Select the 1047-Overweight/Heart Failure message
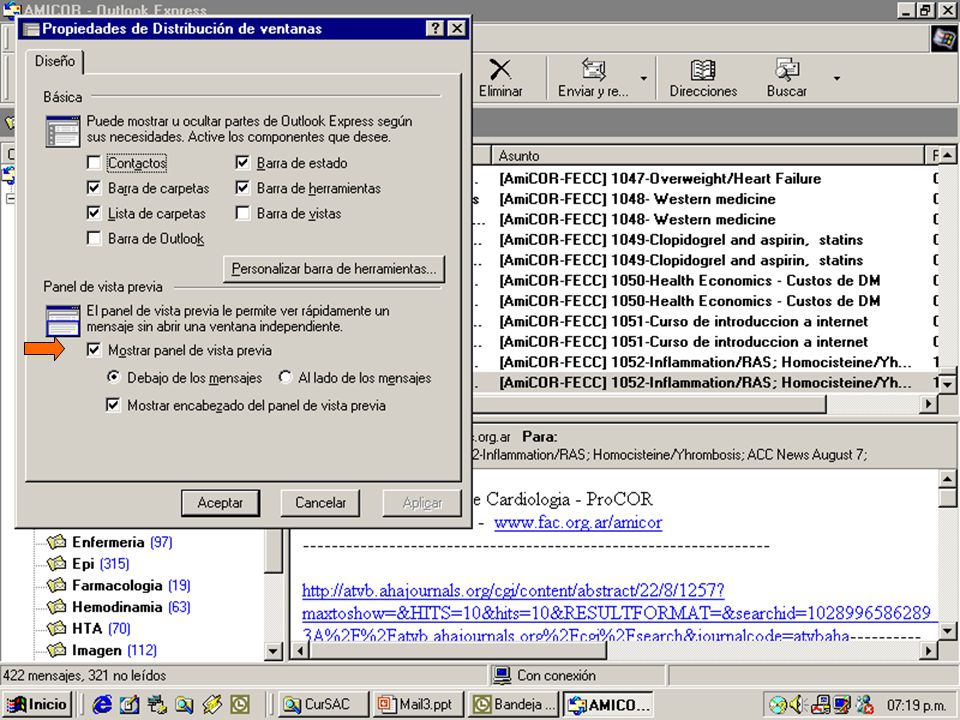Viewport: 960px width, 720px height. tap(660, 179)
